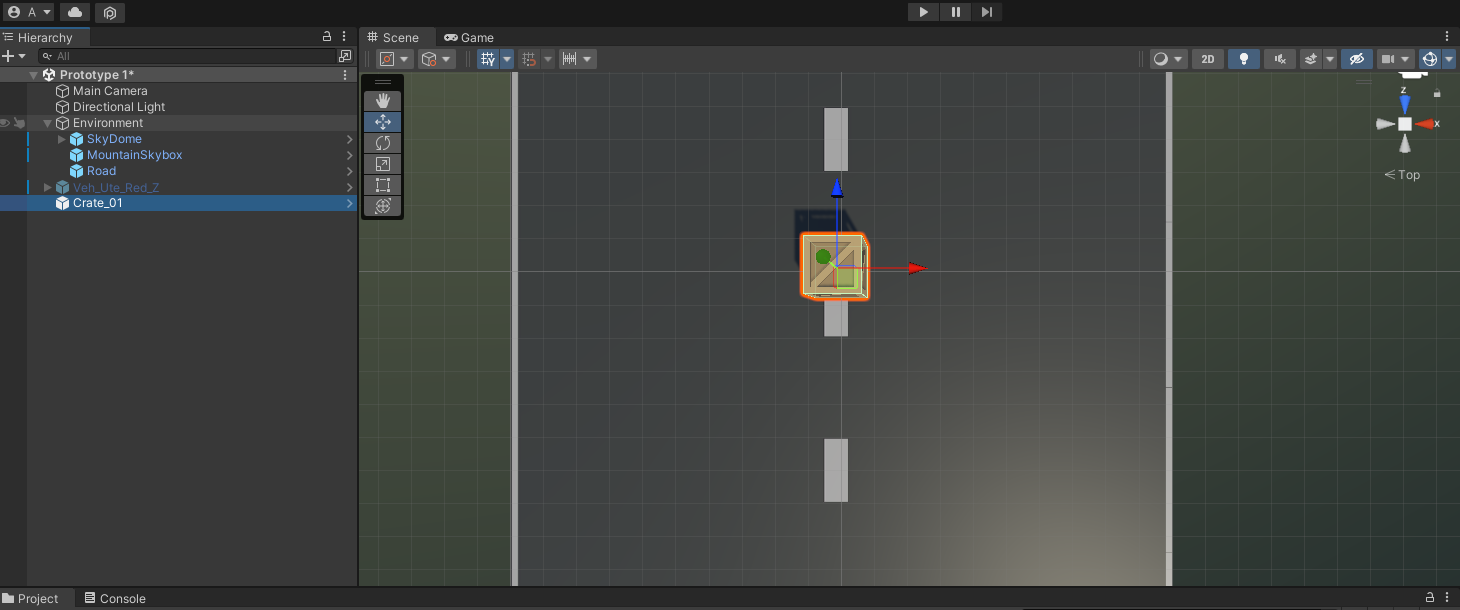This screenshot has height=610, width=1460.
Task: Select the Transform tool
Action: (382, 206)
